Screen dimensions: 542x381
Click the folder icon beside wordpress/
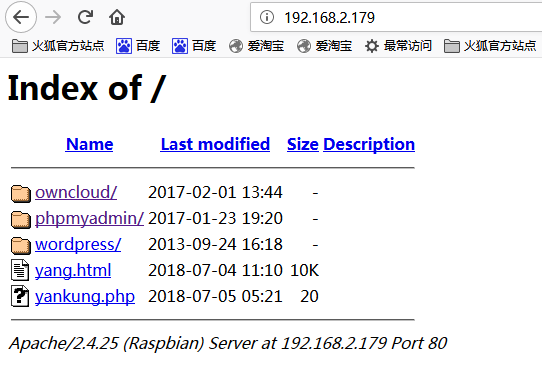click(20, 245)
